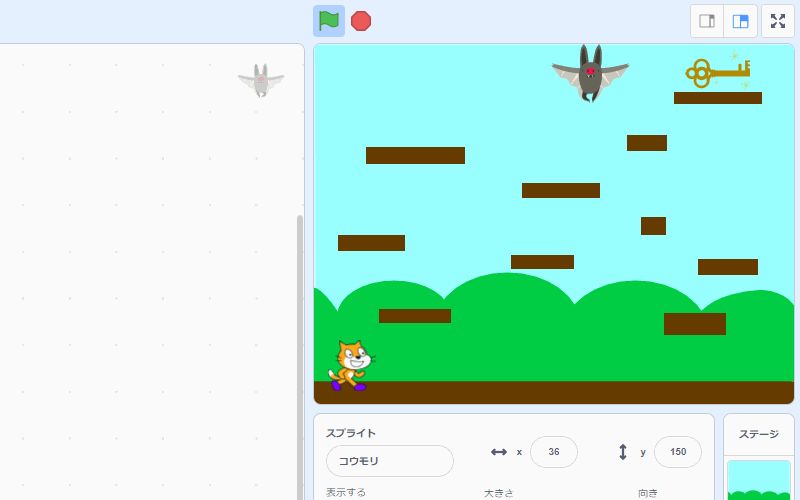Click the ステージ panel label

pyautogui.click(x=759, y=434)
